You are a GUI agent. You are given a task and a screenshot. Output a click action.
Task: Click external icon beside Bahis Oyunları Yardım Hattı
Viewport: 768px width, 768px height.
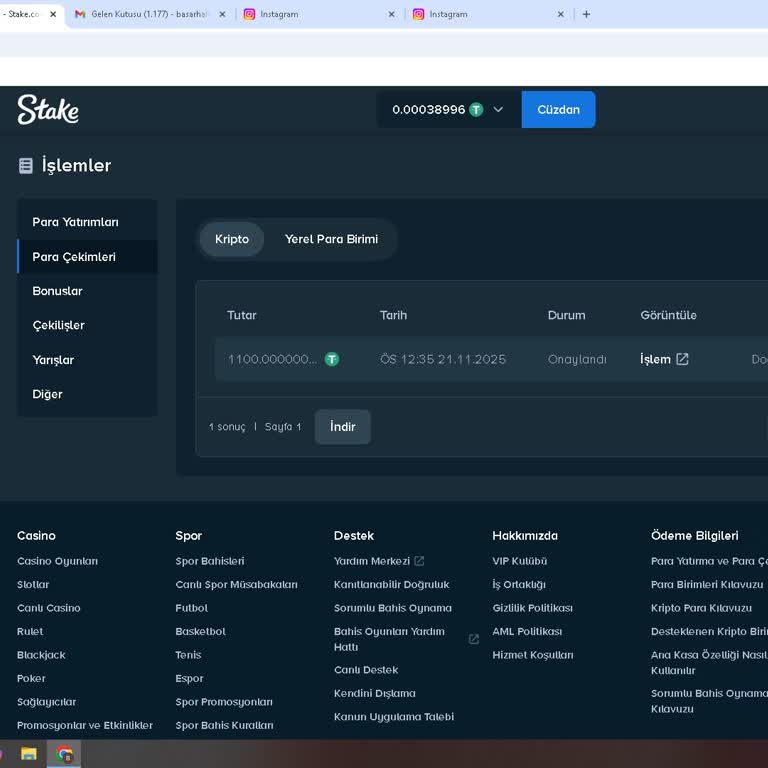click(x=474, y=639)
